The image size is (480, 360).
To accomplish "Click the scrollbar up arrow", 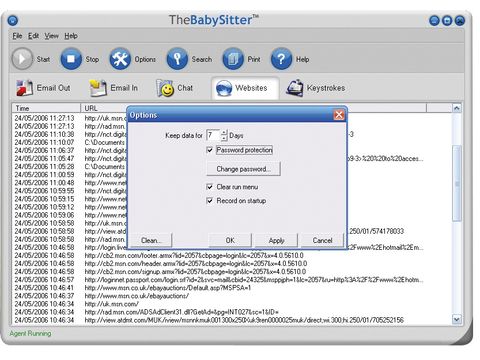I will coord(457,108).
